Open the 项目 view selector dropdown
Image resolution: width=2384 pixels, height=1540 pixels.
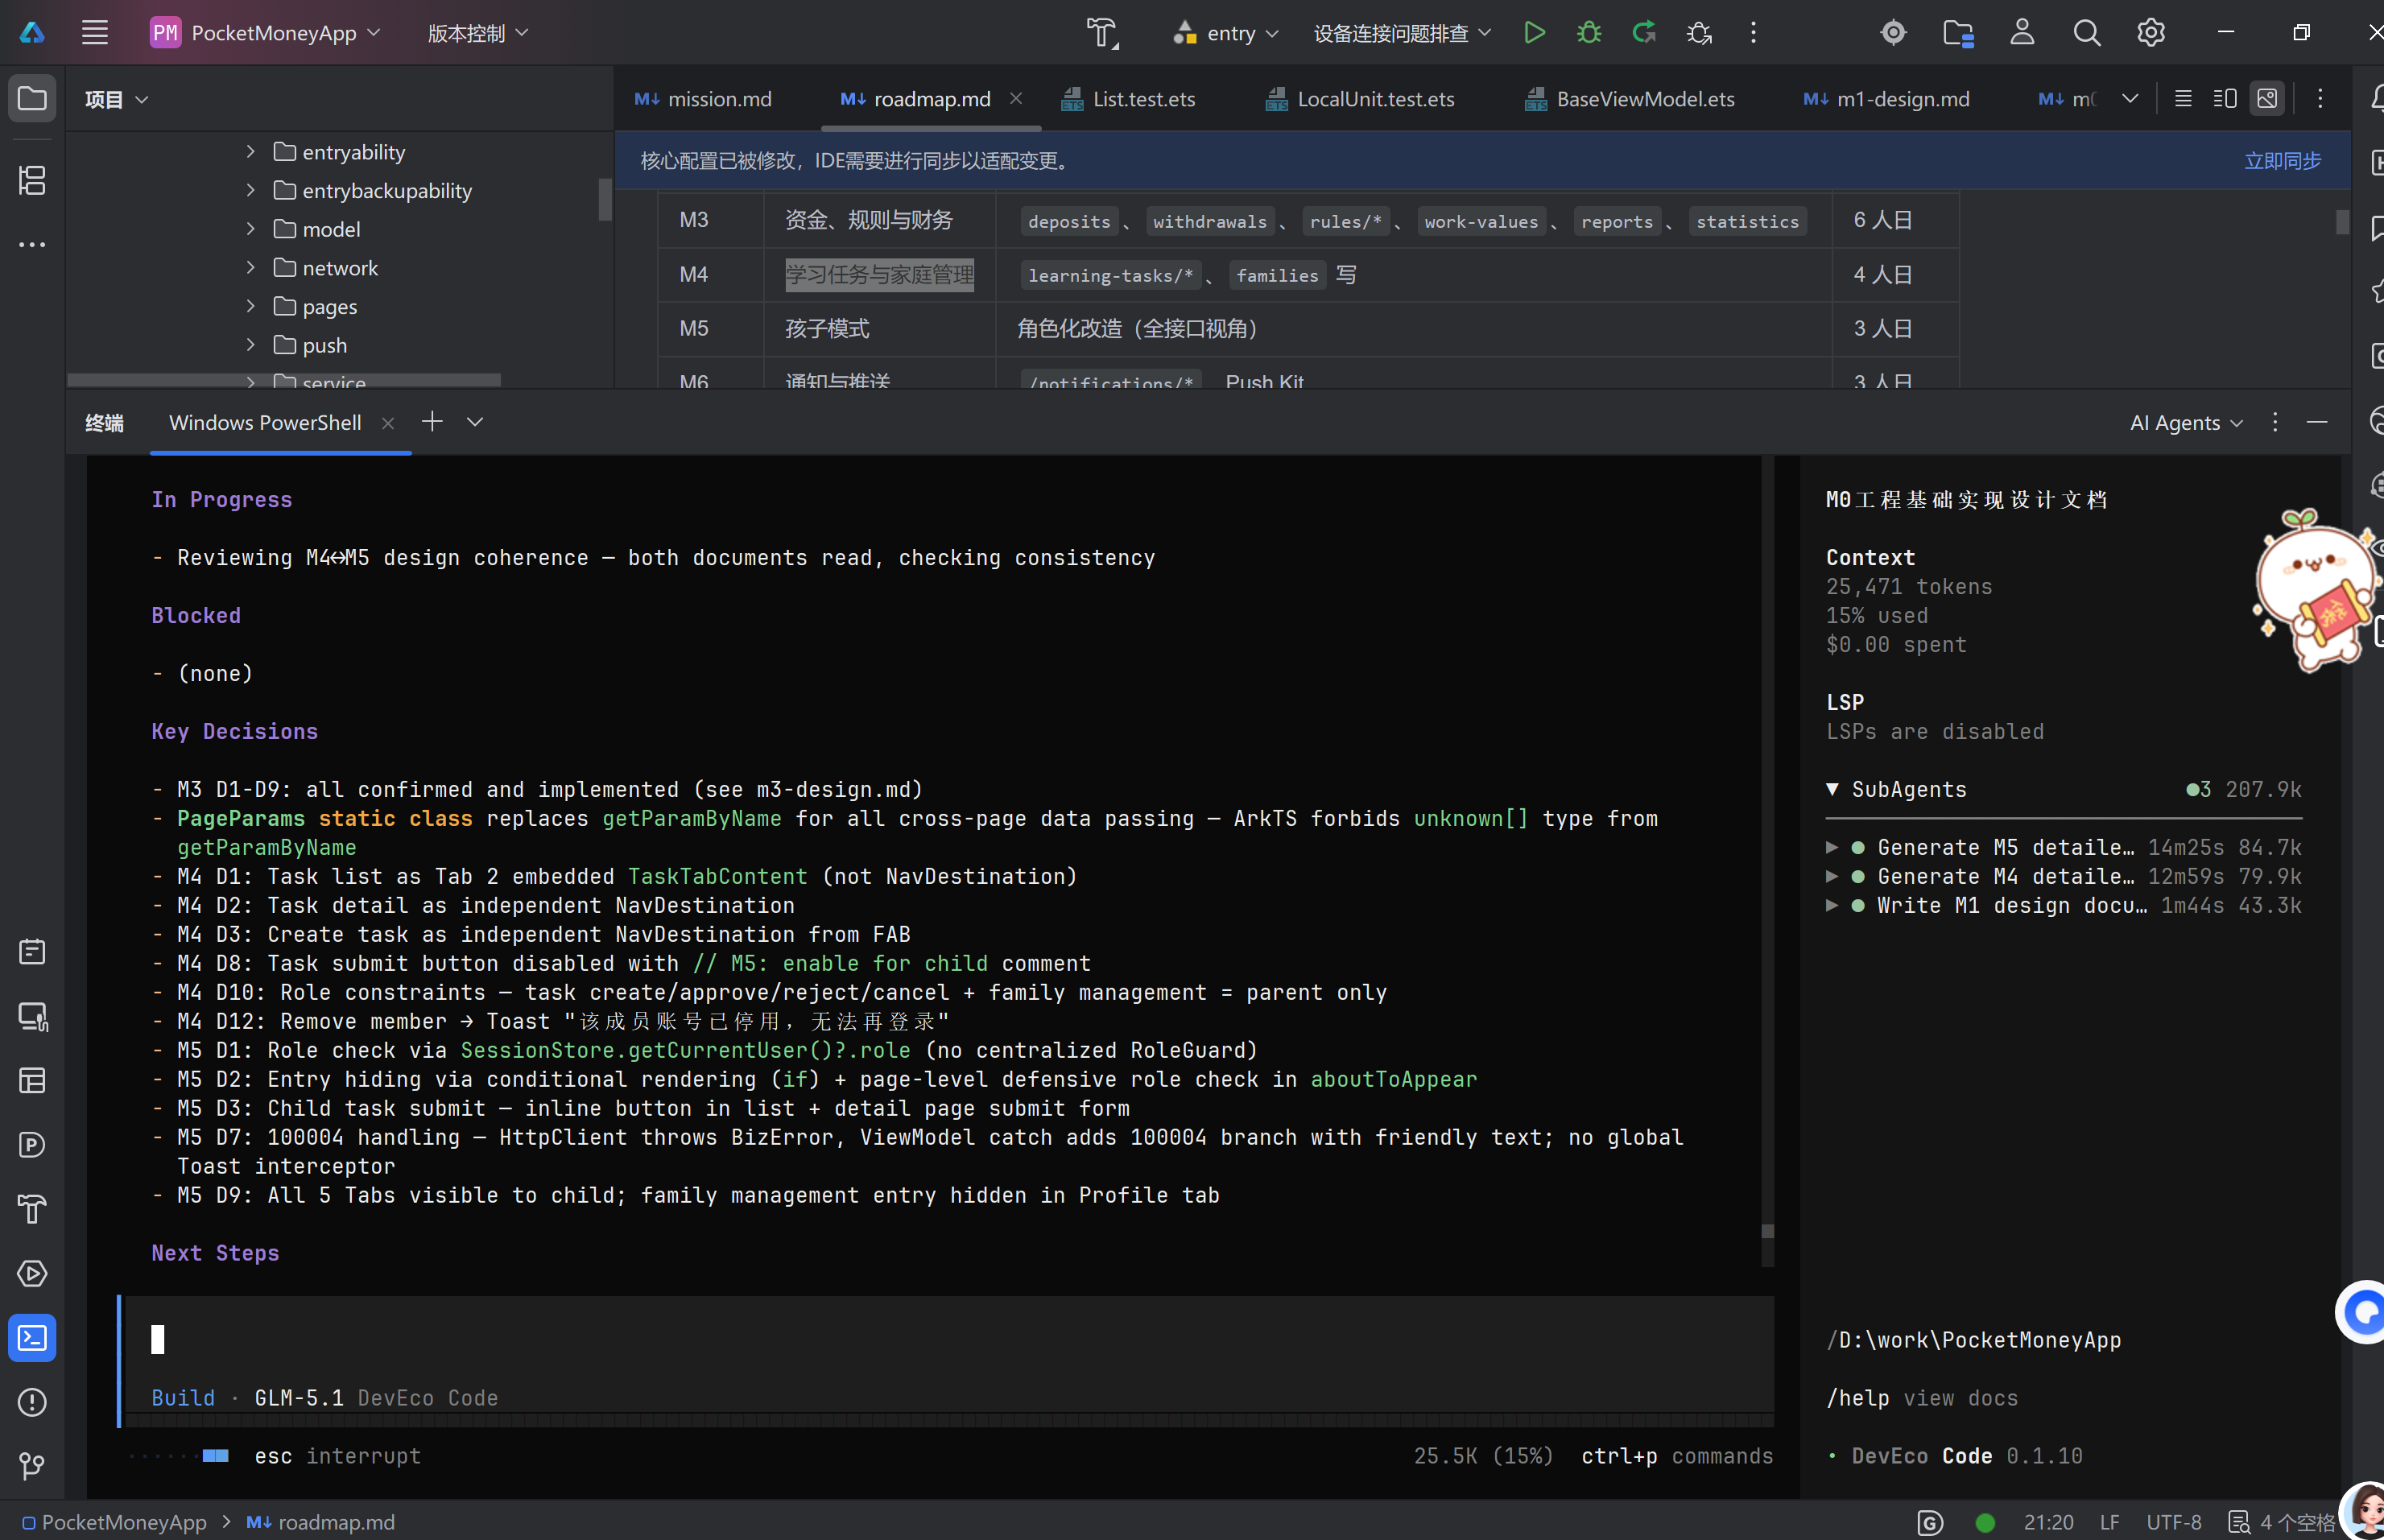[117, 99]
